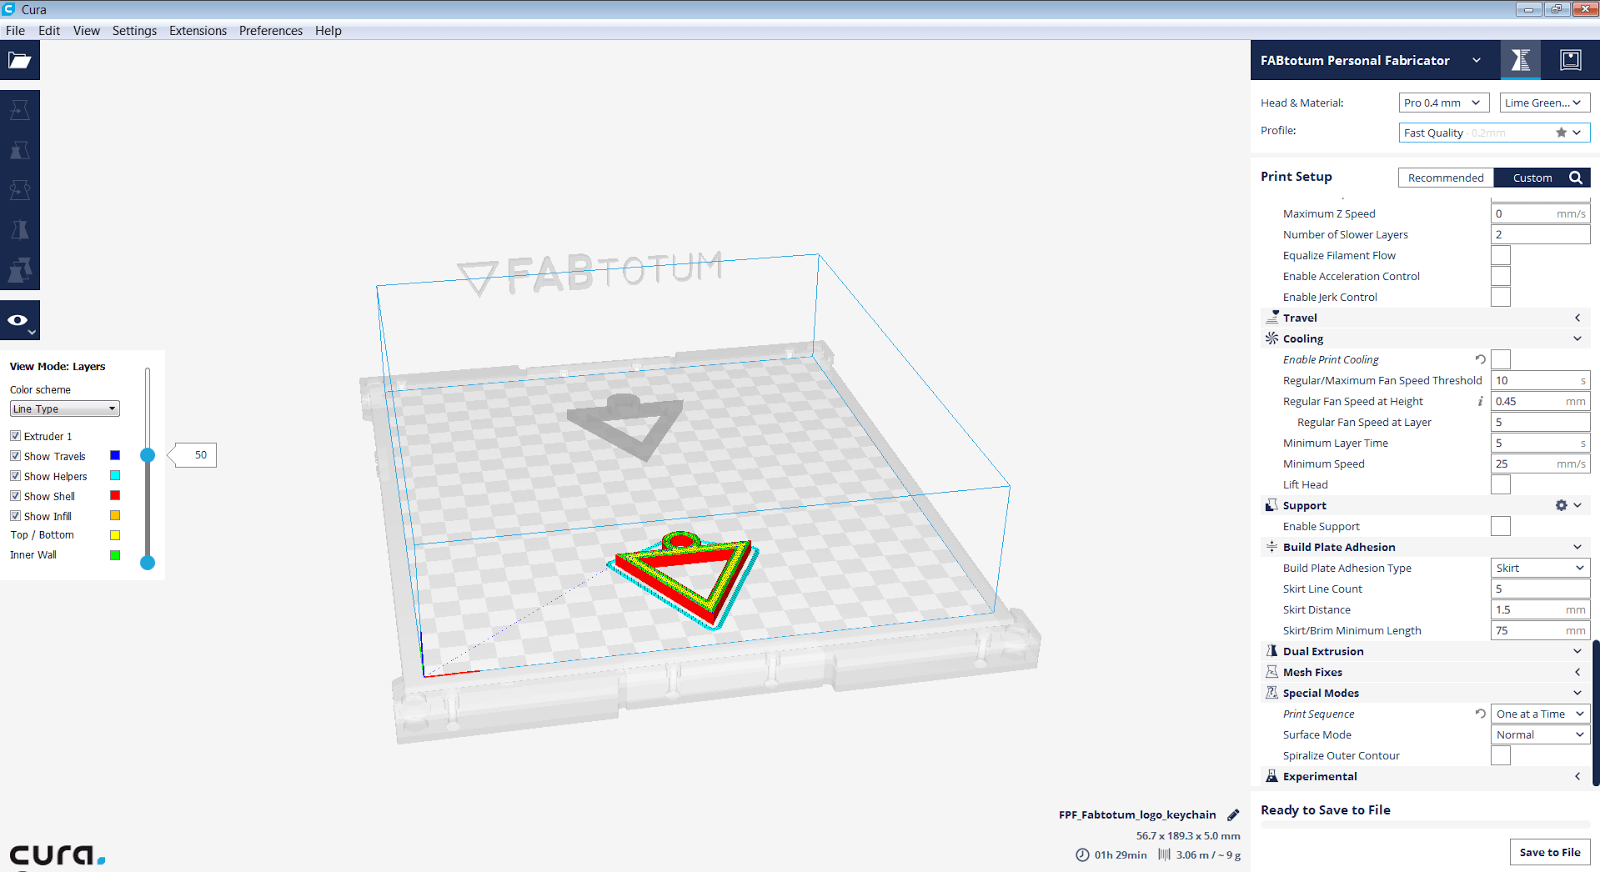Open the Color scheme Line Type dropdown
Image resolution: width=1600 pixels, height=872 pixels.
65,409
